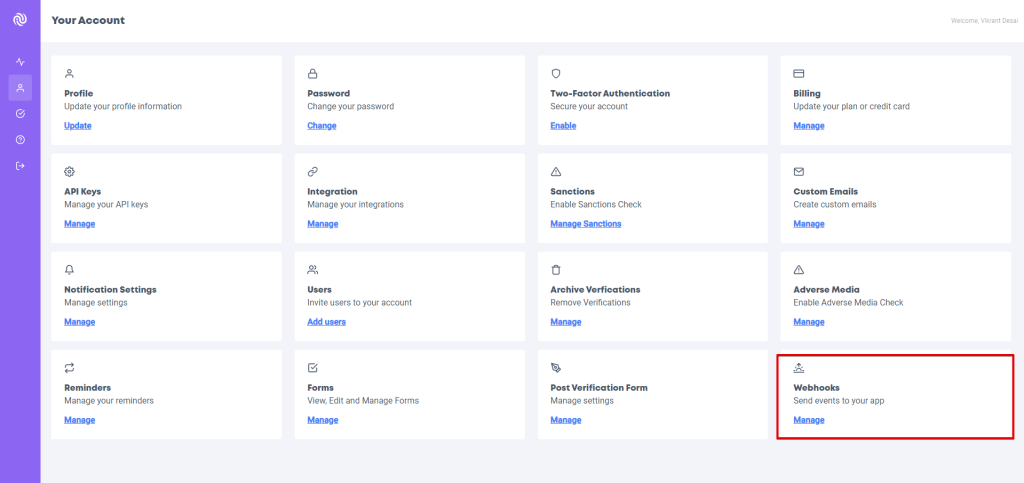Click the Change link under Password

coord(321,126)
